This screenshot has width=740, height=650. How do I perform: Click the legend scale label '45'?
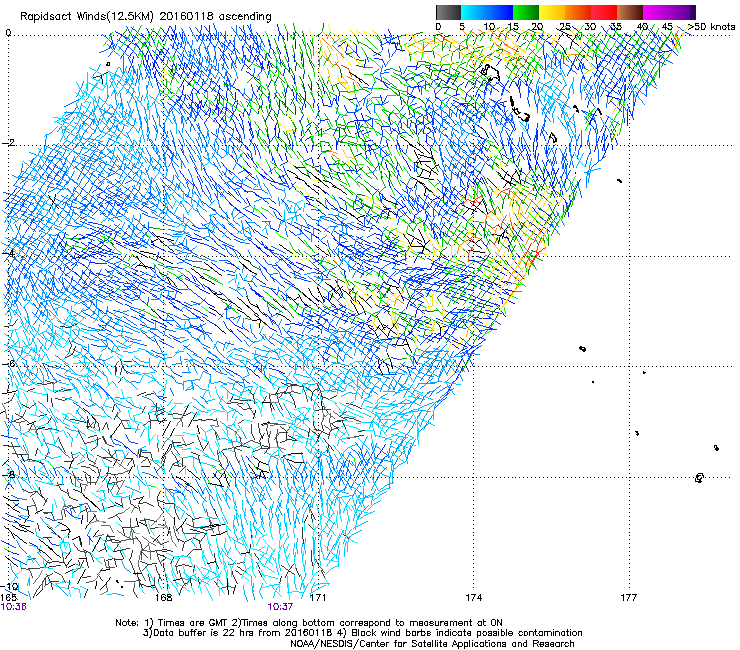(x=667, y=27)
